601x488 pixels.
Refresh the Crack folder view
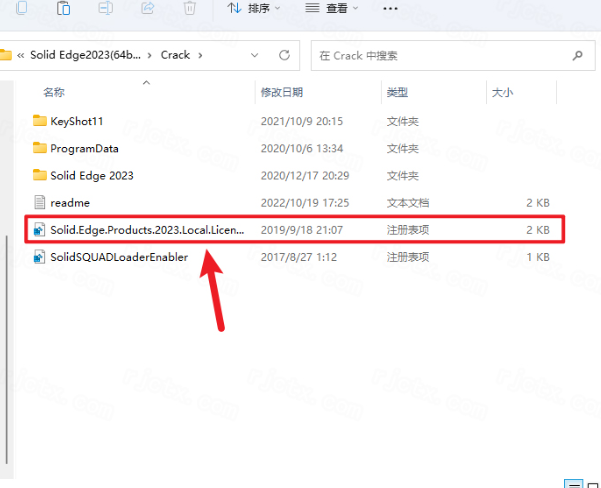[x=285, y=55]
